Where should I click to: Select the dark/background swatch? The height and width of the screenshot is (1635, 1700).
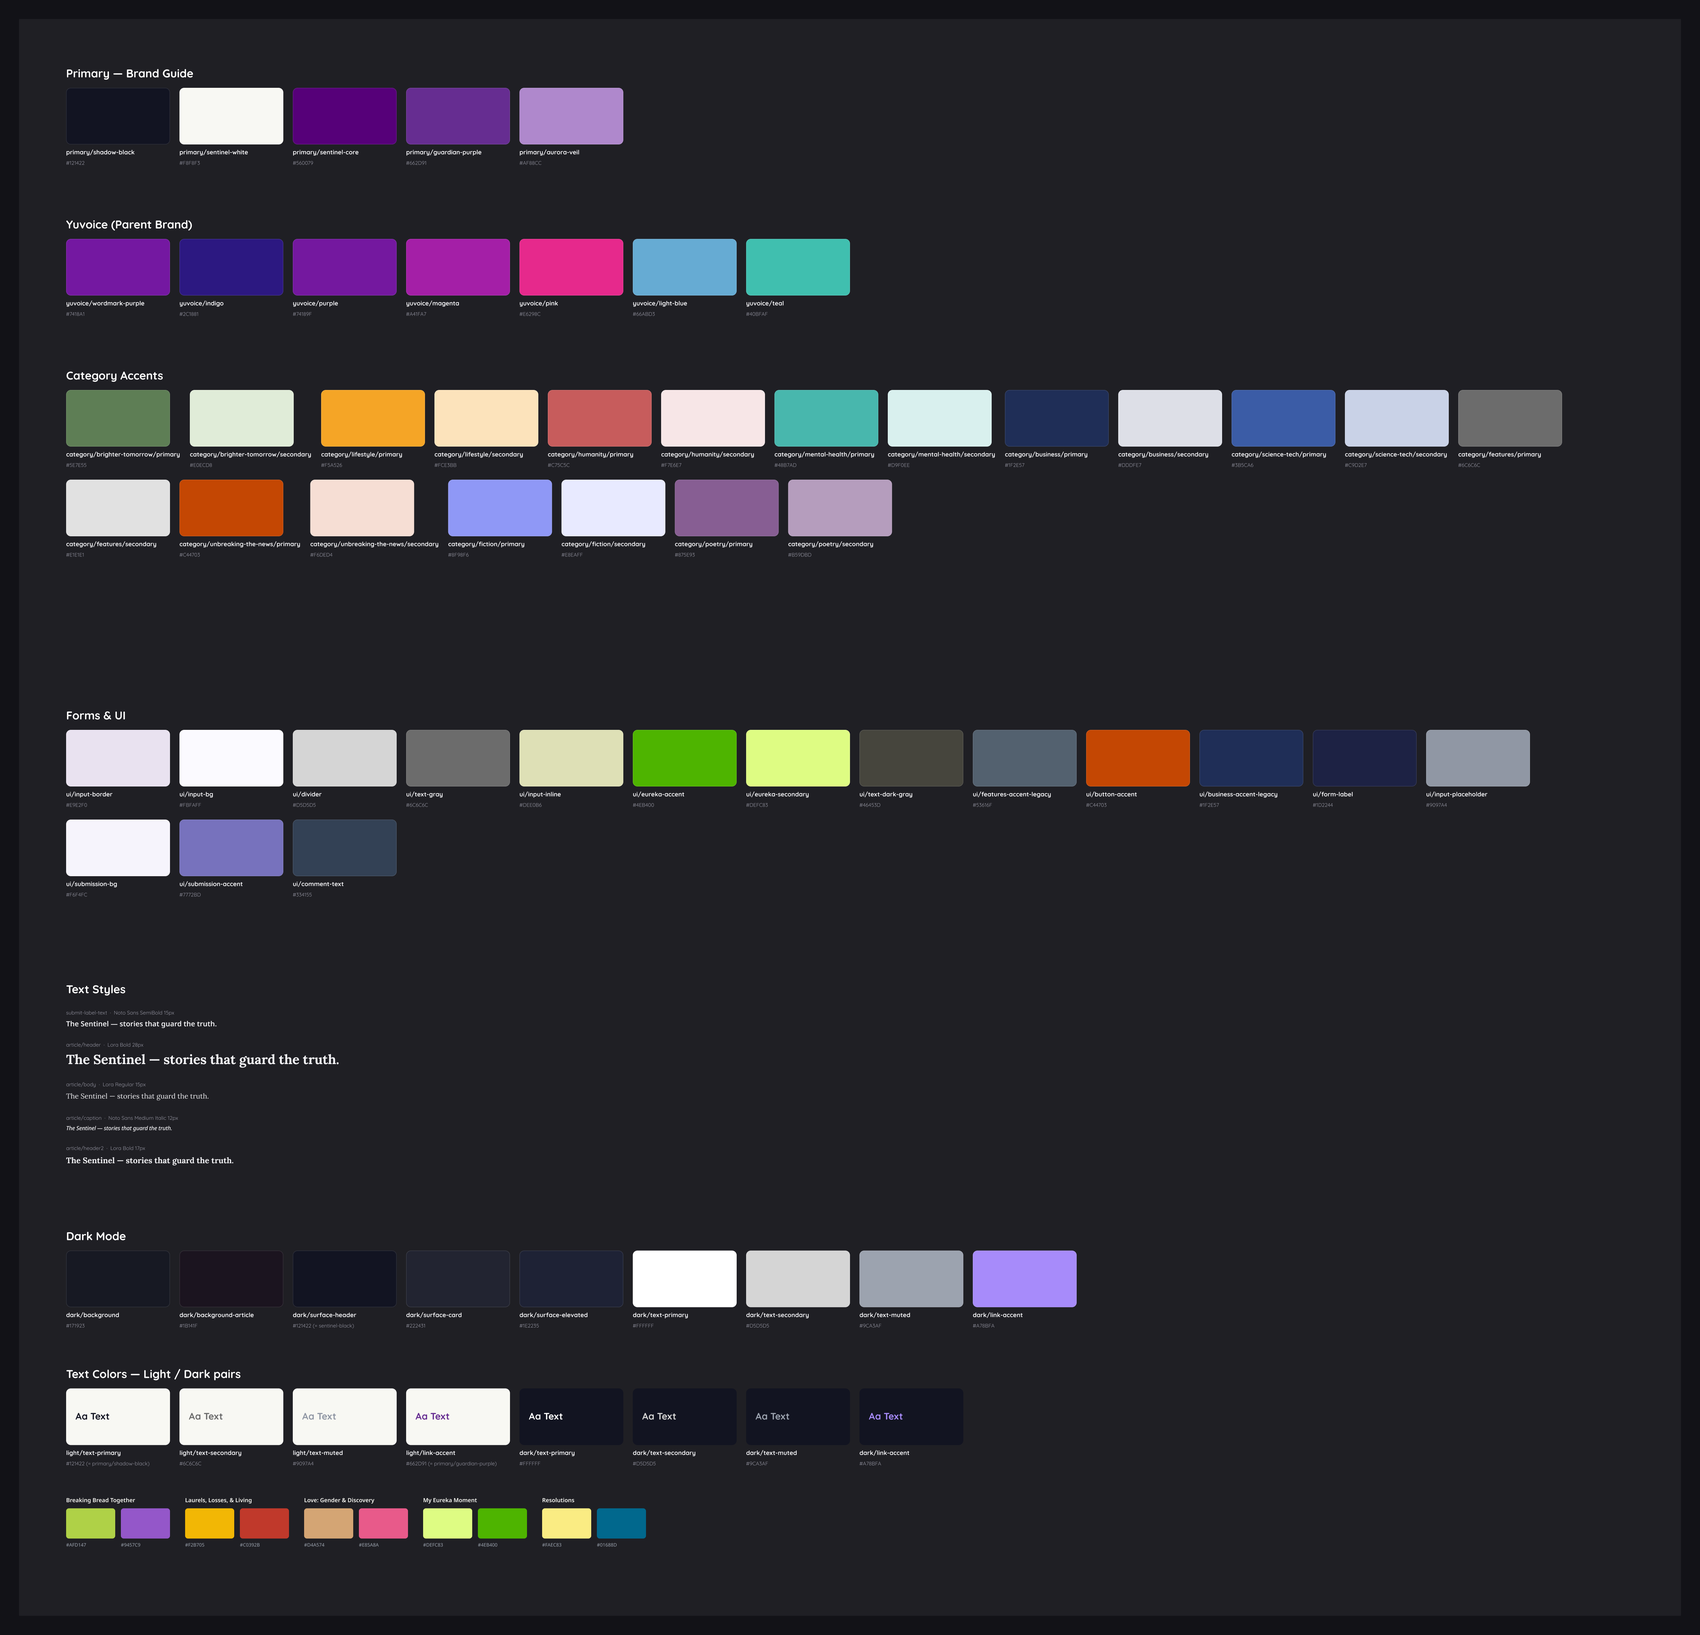pos(118,1279)
